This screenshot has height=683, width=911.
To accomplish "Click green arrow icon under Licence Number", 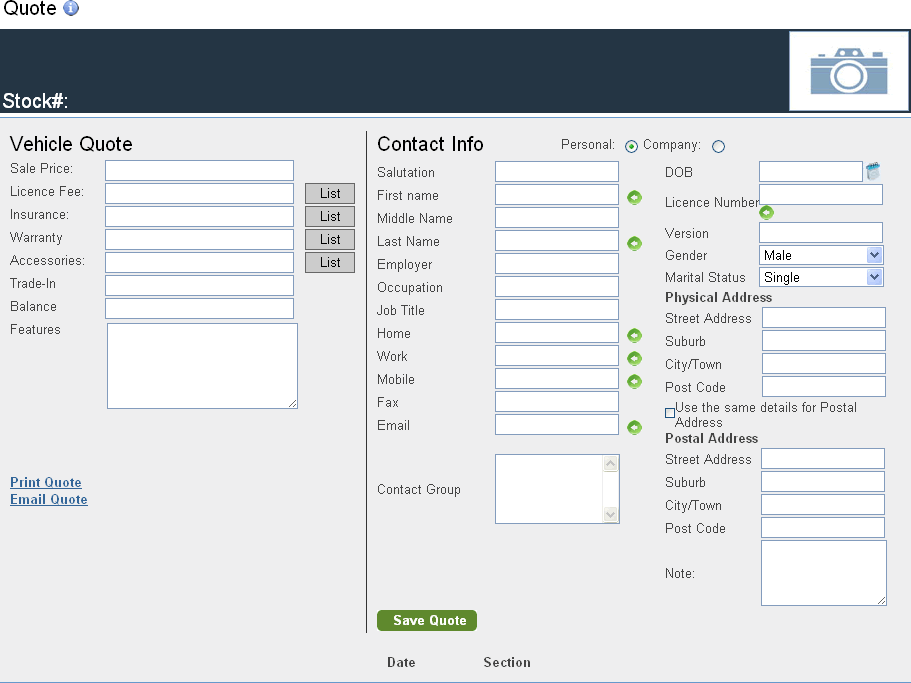I will [766, 213].
